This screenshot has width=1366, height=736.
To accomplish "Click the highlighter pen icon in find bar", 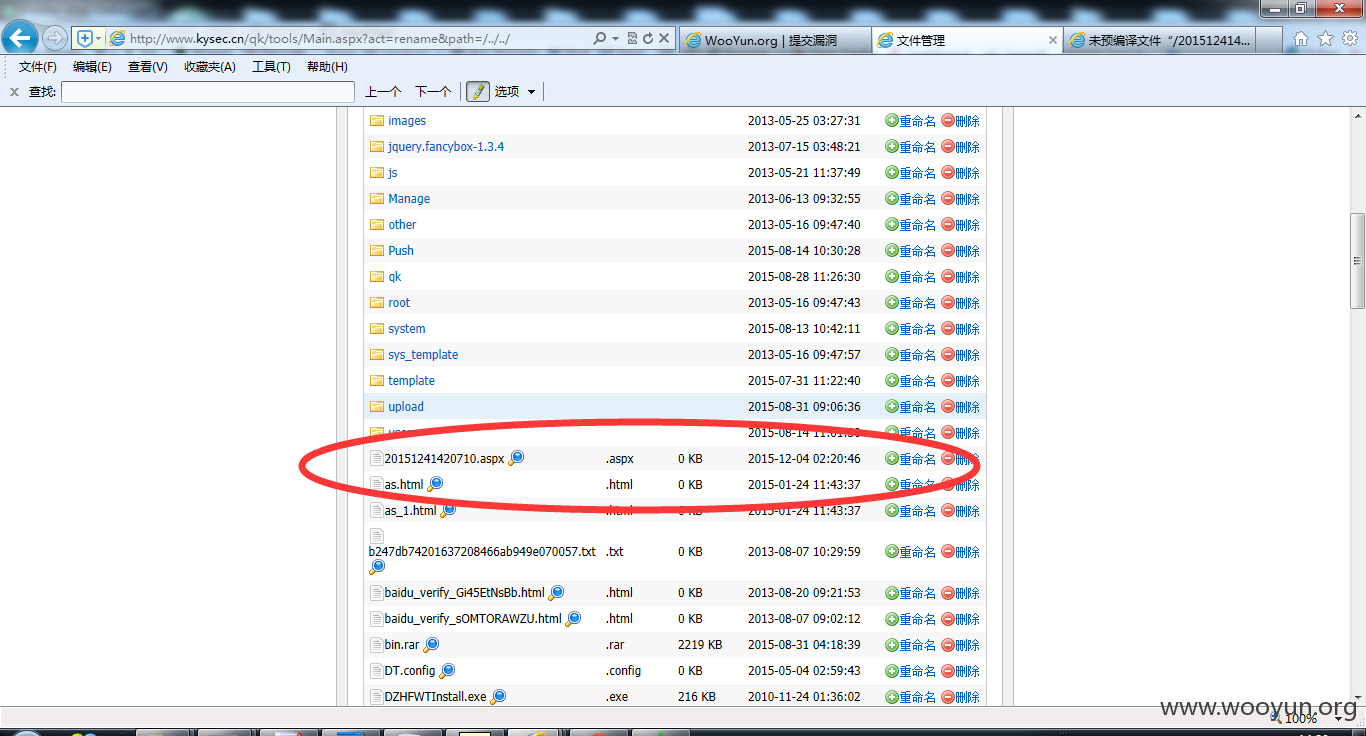I will [x=477, y=91].
